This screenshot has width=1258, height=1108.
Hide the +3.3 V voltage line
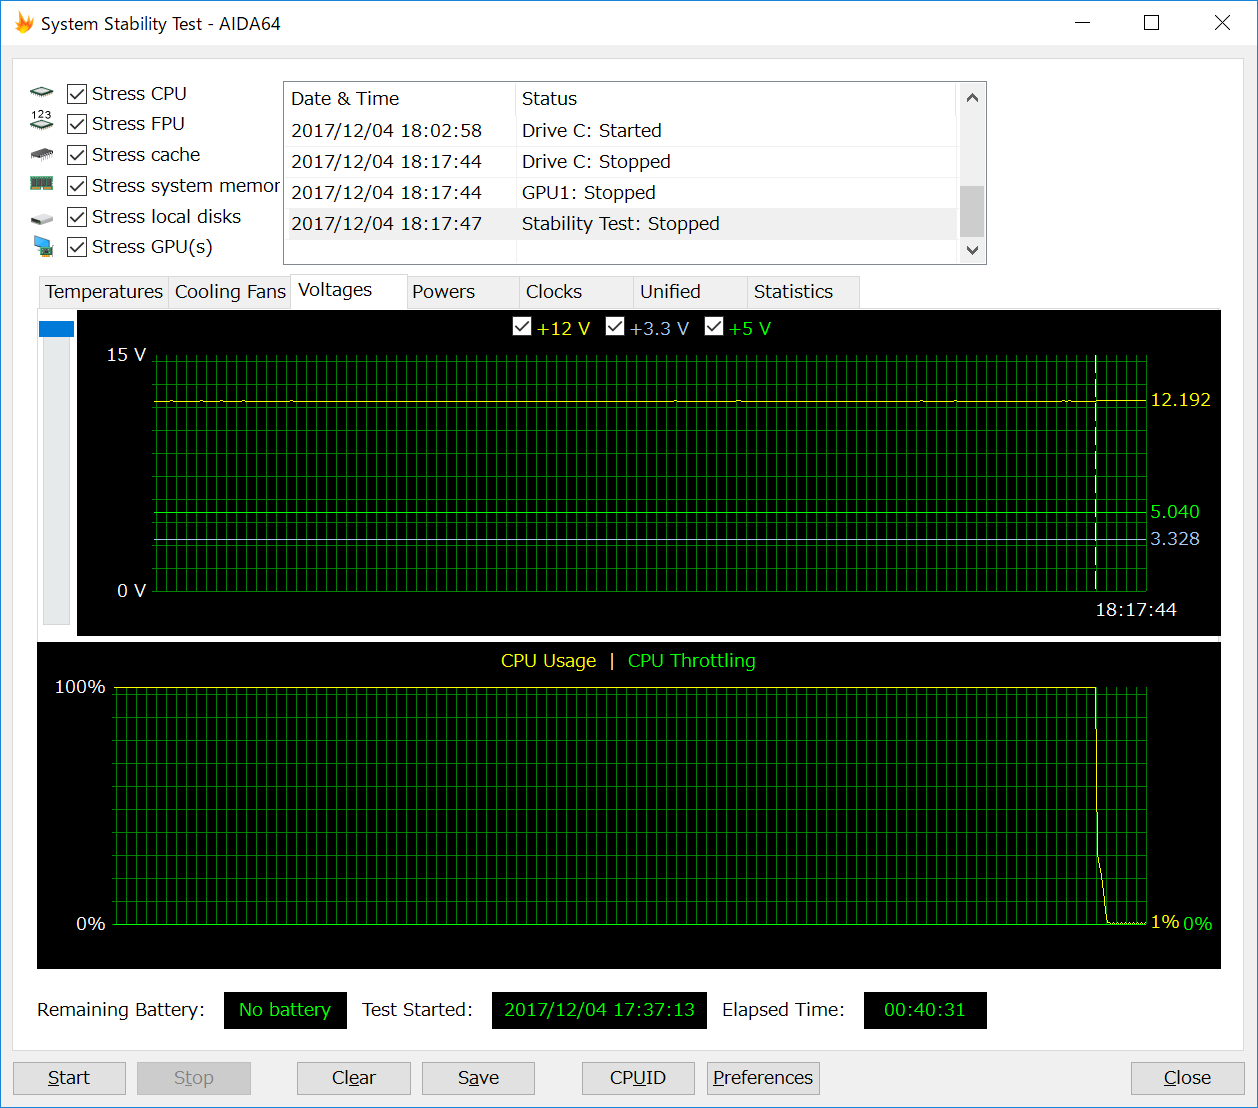coord(615,327)
